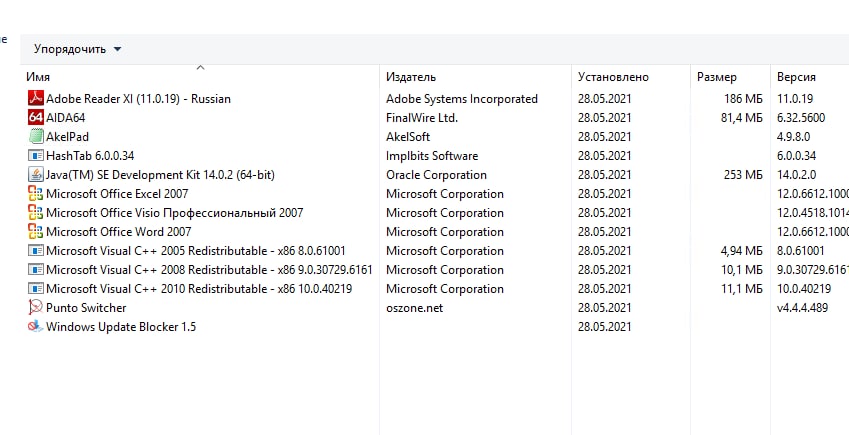Sort list by Версия column header

tap(796, 77)
